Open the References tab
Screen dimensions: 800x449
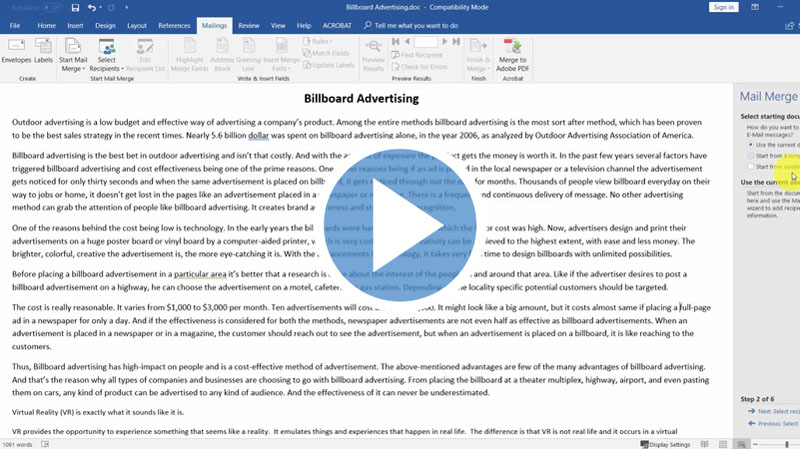174,24
